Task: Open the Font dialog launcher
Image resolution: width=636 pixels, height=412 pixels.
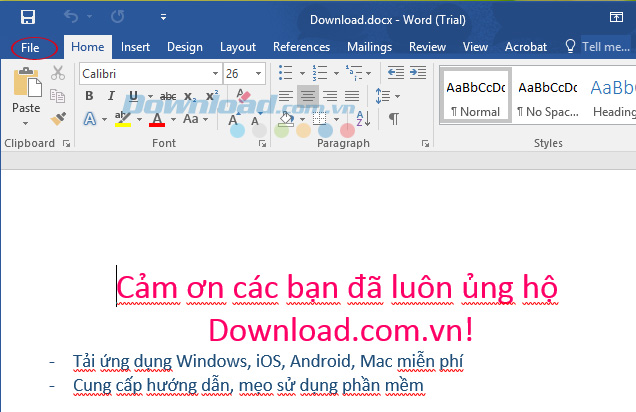Action: click(262, 144)
